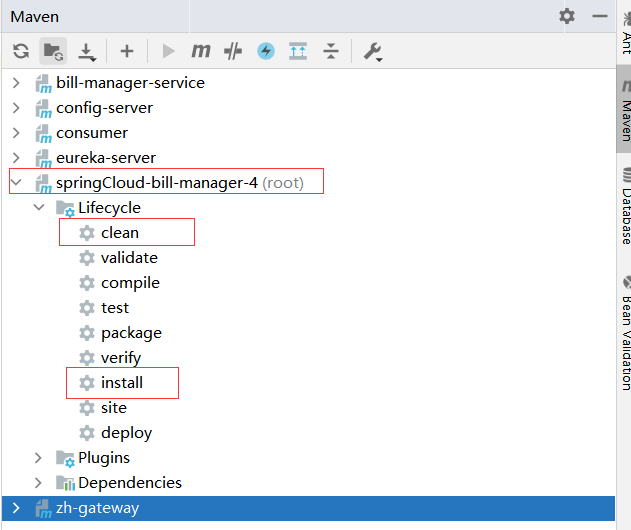Select compile lifecycle goal
The image size is (631, 530).
coord(130,283)
